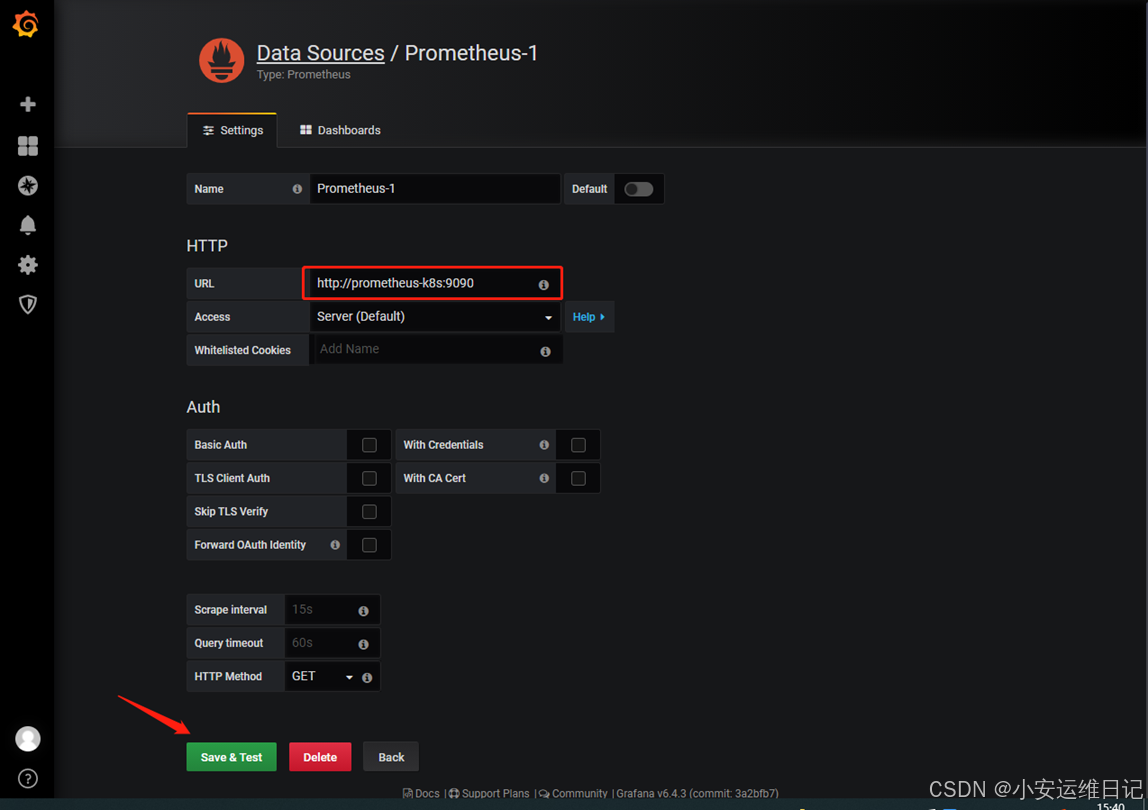Viewport: 1148px width, 810px height.
Task: Click the Prometheus flame logo
Action: pyautogui.click(x=222, y=61)
